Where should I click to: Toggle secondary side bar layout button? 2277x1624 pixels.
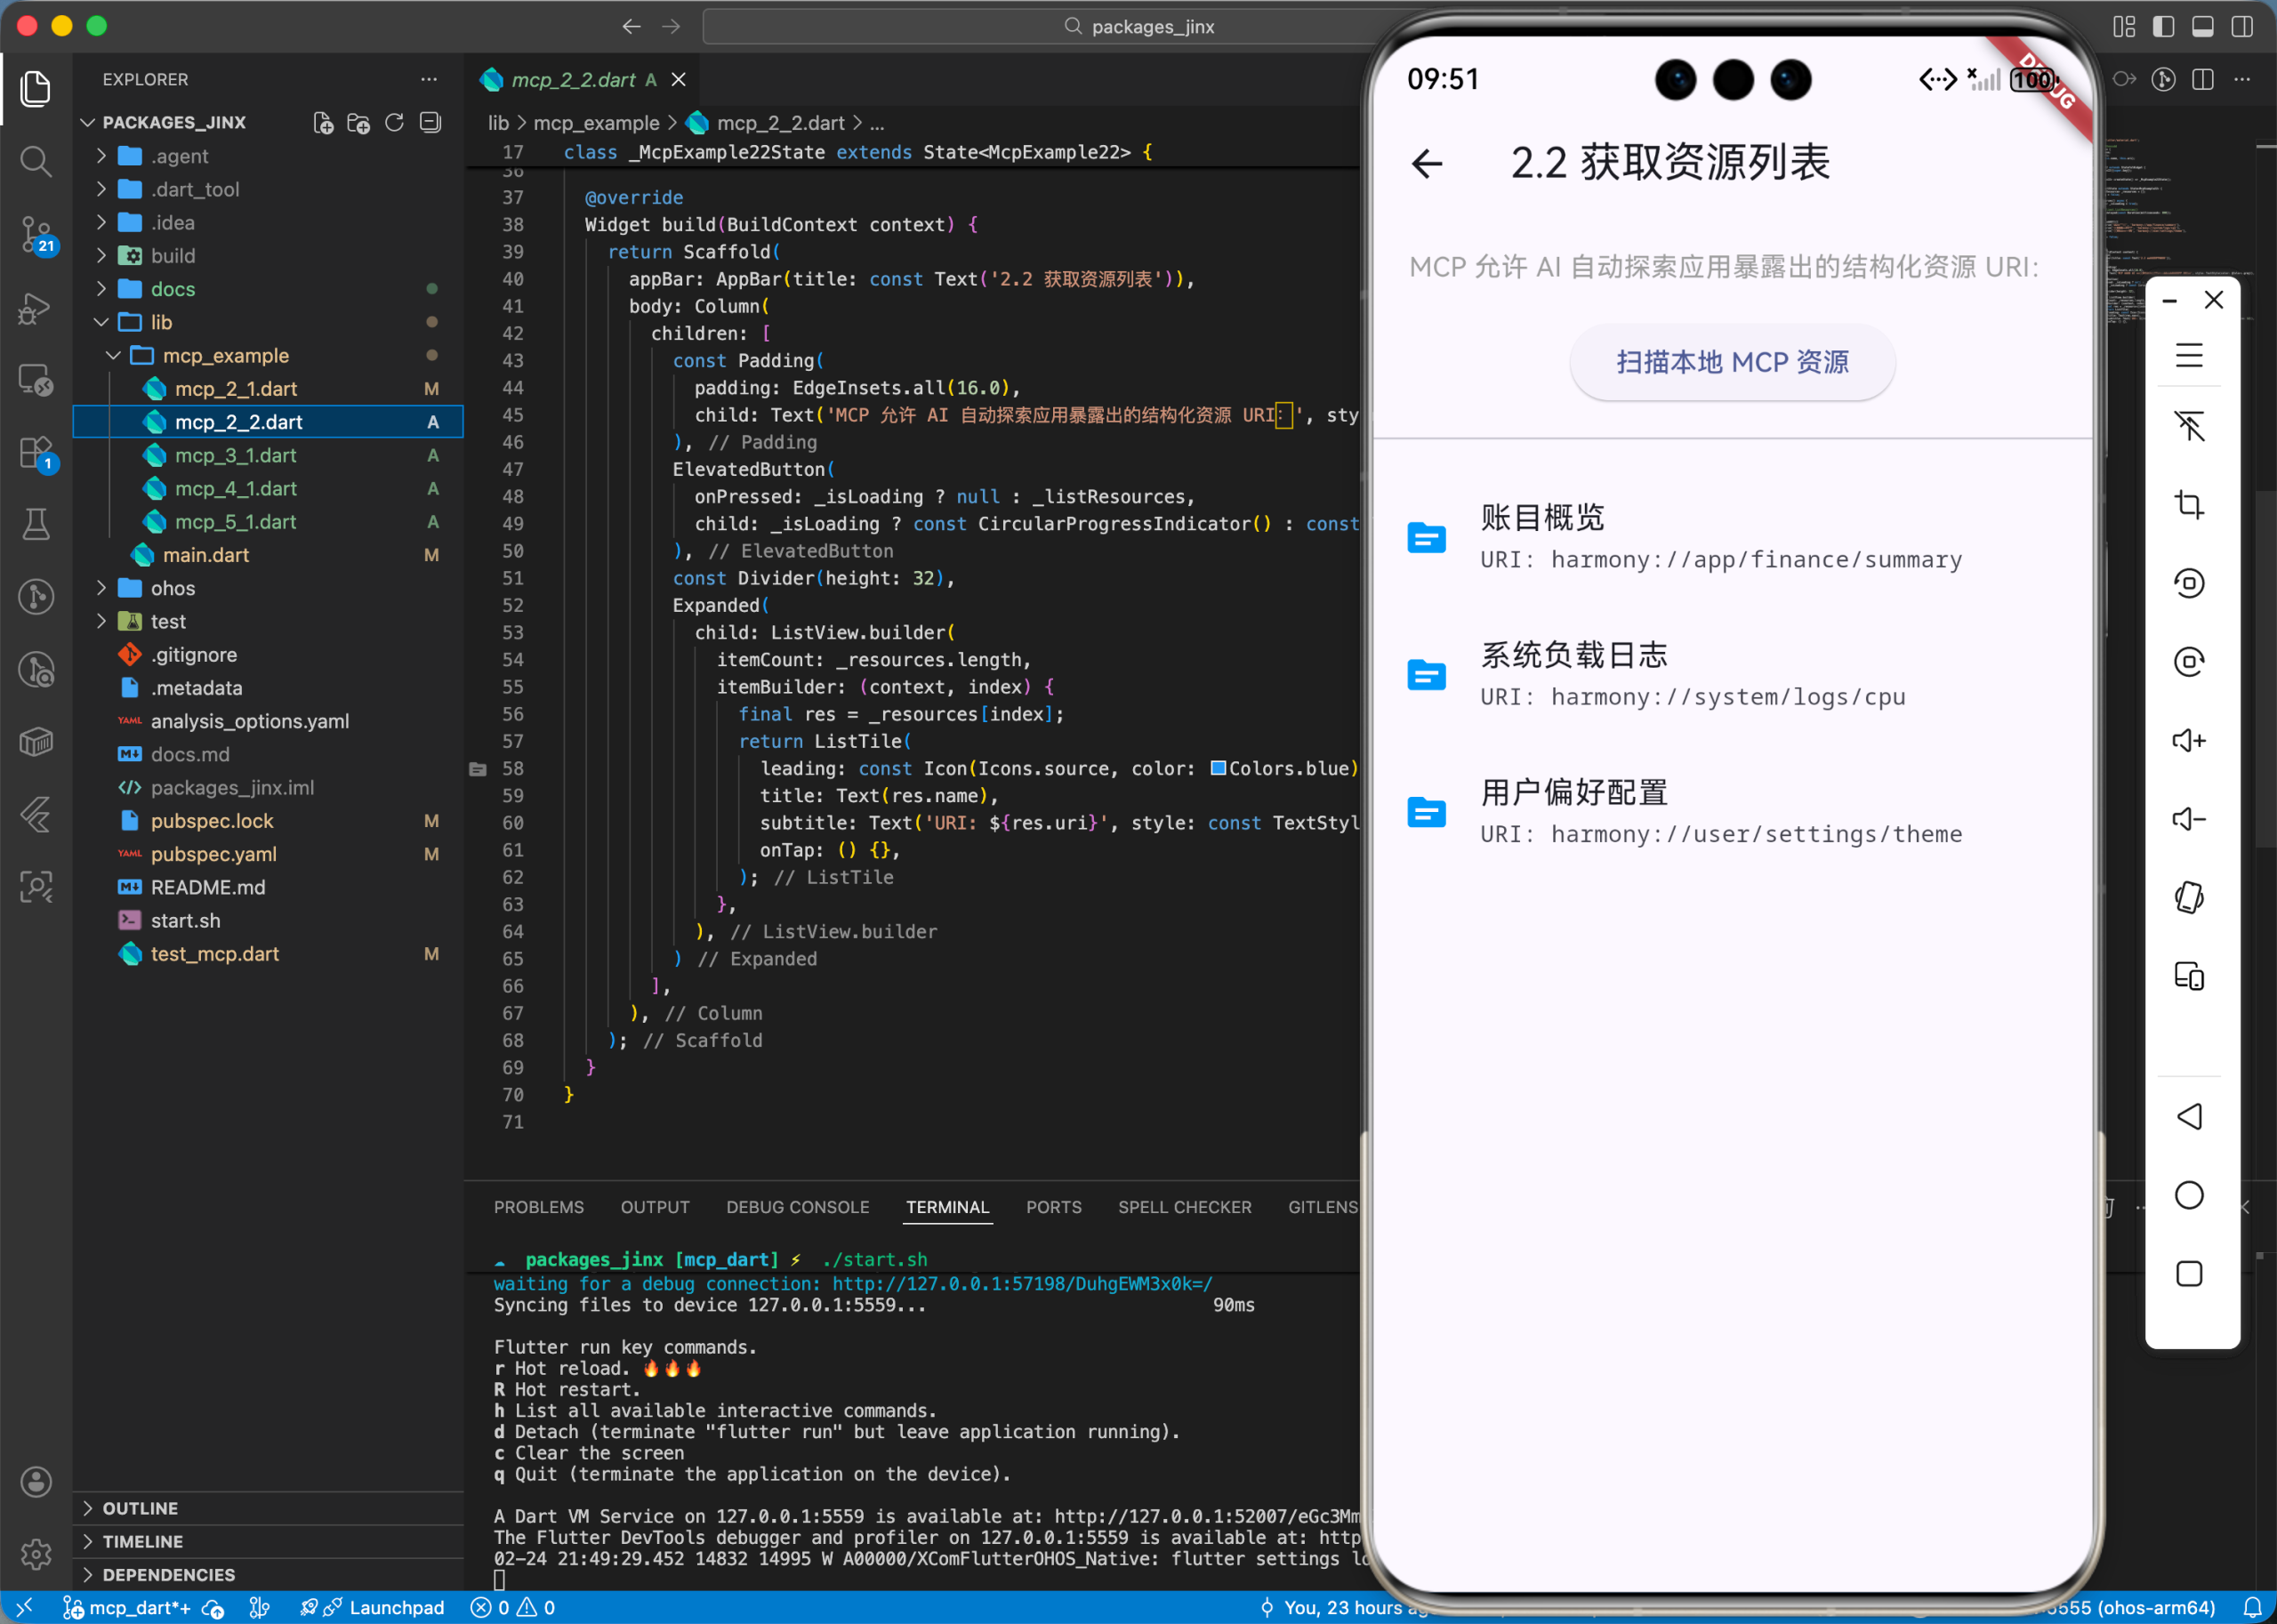tap(2242, 26)
